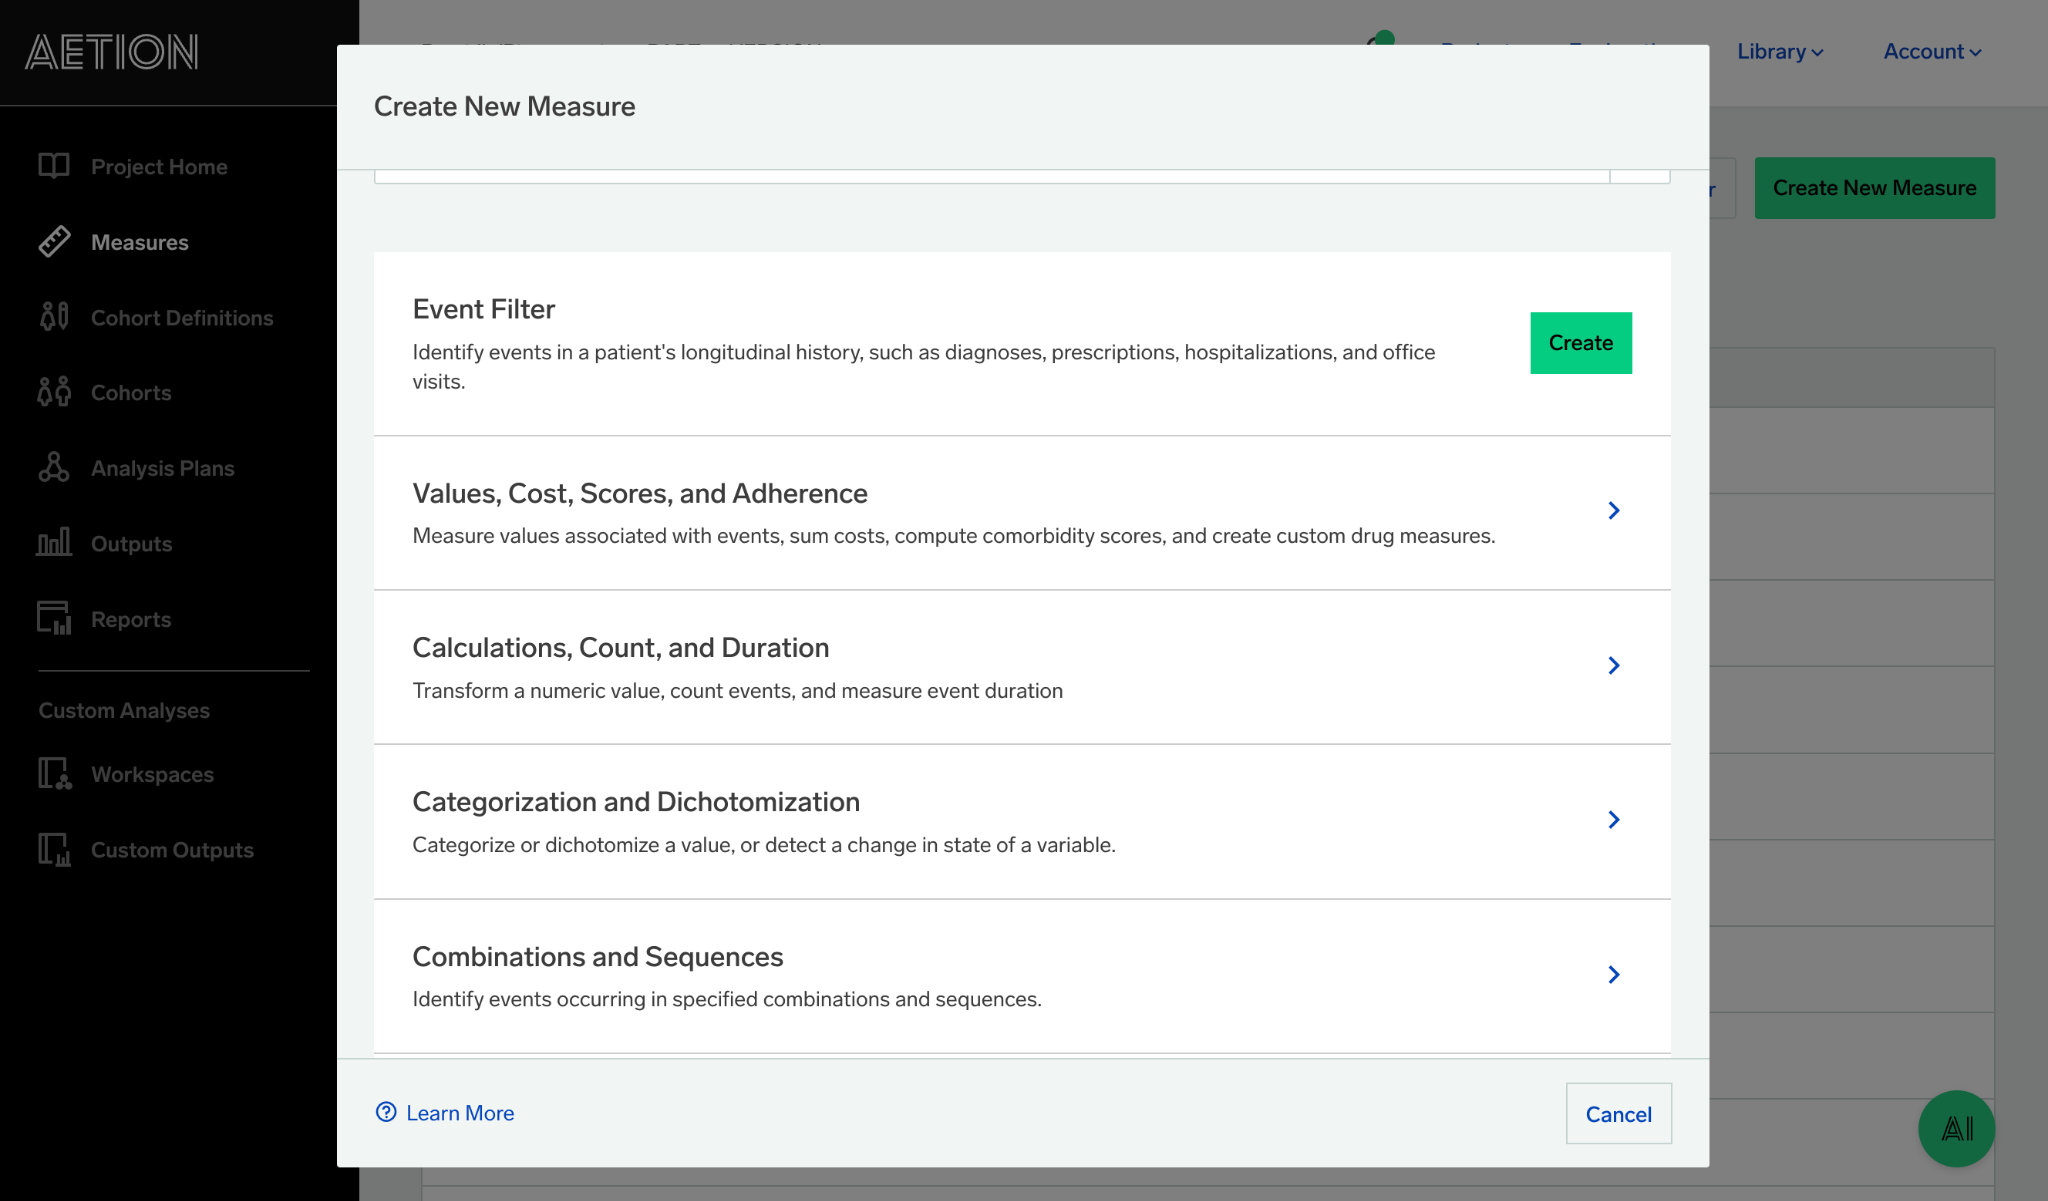
Task: Open Cohort Definitions from the sidebar
Action: (181, 317)
